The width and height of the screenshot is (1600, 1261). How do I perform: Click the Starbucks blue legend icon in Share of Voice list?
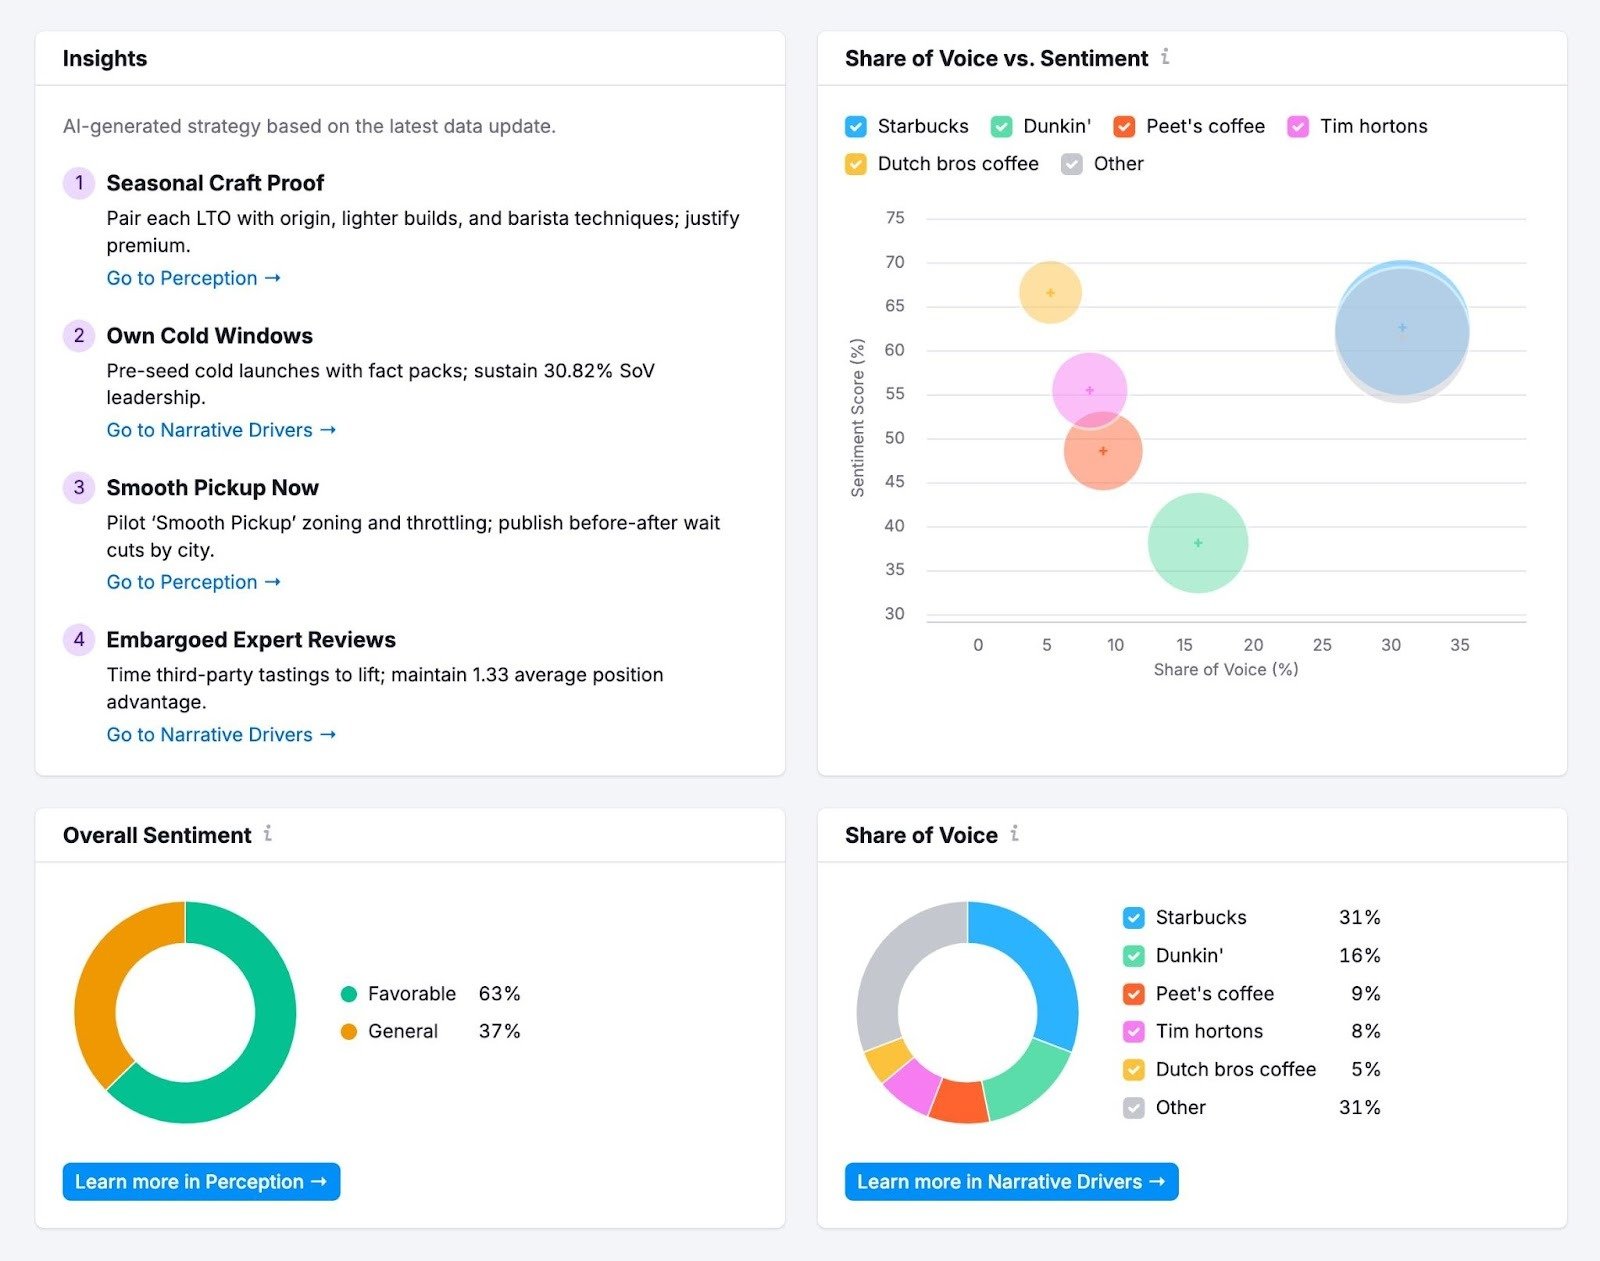click(1133, 917)
